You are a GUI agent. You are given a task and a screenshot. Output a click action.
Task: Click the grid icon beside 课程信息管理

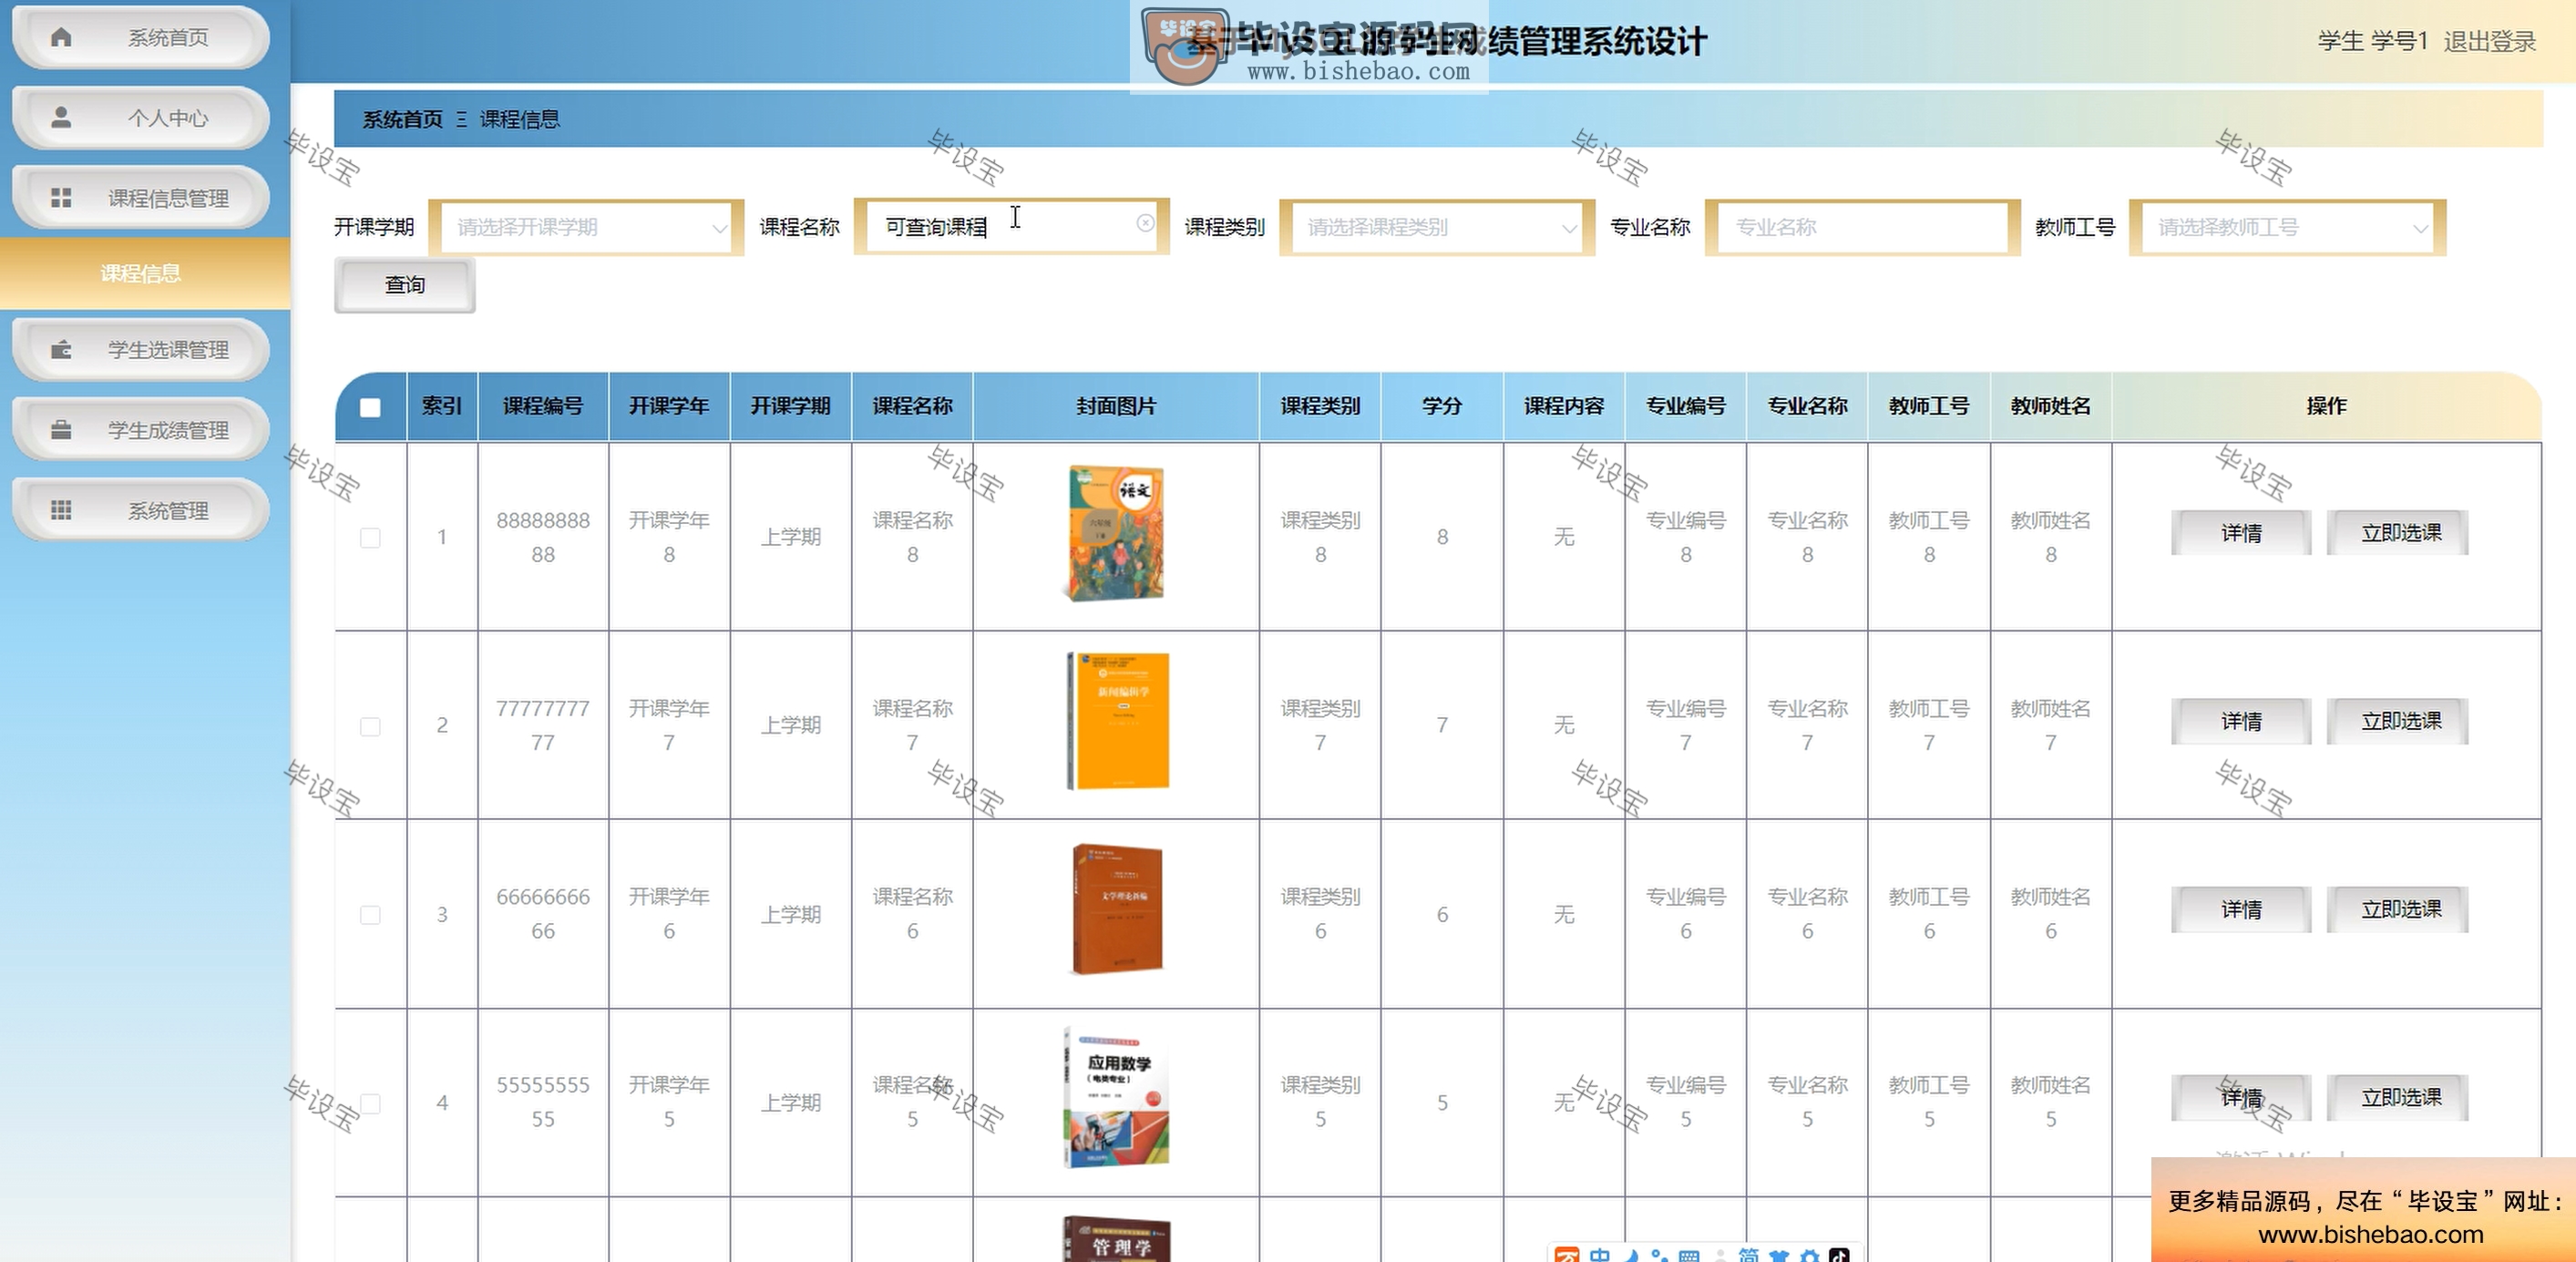(61, 198)
